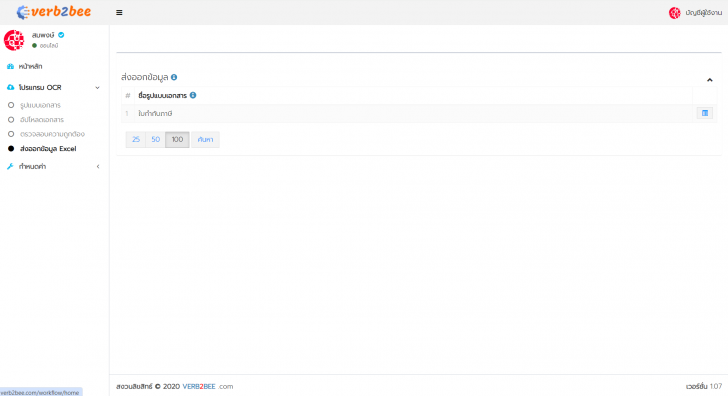Click the โปรแกรม OCR cloud icon
728x396 pixels.
(x=10, y=87)
